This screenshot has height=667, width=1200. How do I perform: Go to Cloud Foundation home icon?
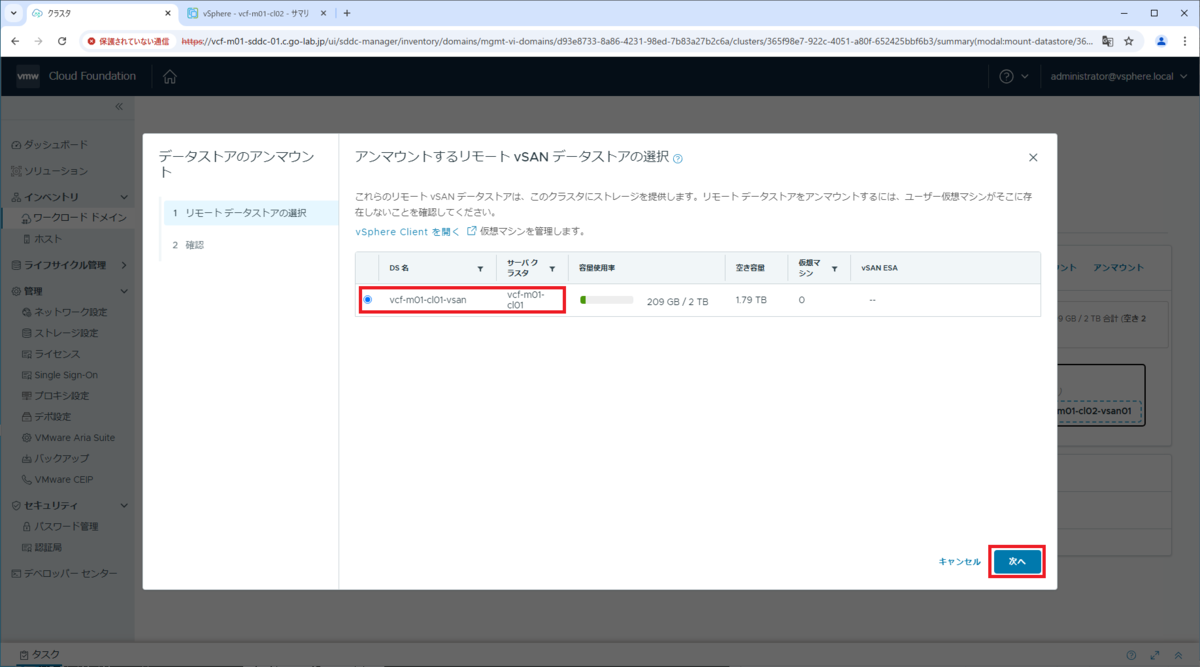point(170,77)
